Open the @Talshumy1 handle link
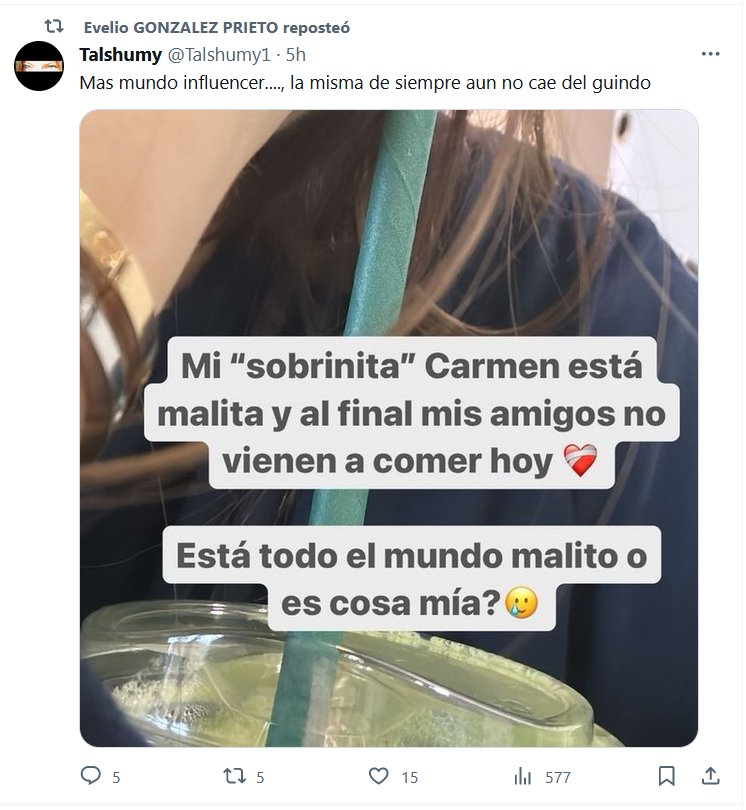This screenshot has height=810, width=746. tap(220, 55)
